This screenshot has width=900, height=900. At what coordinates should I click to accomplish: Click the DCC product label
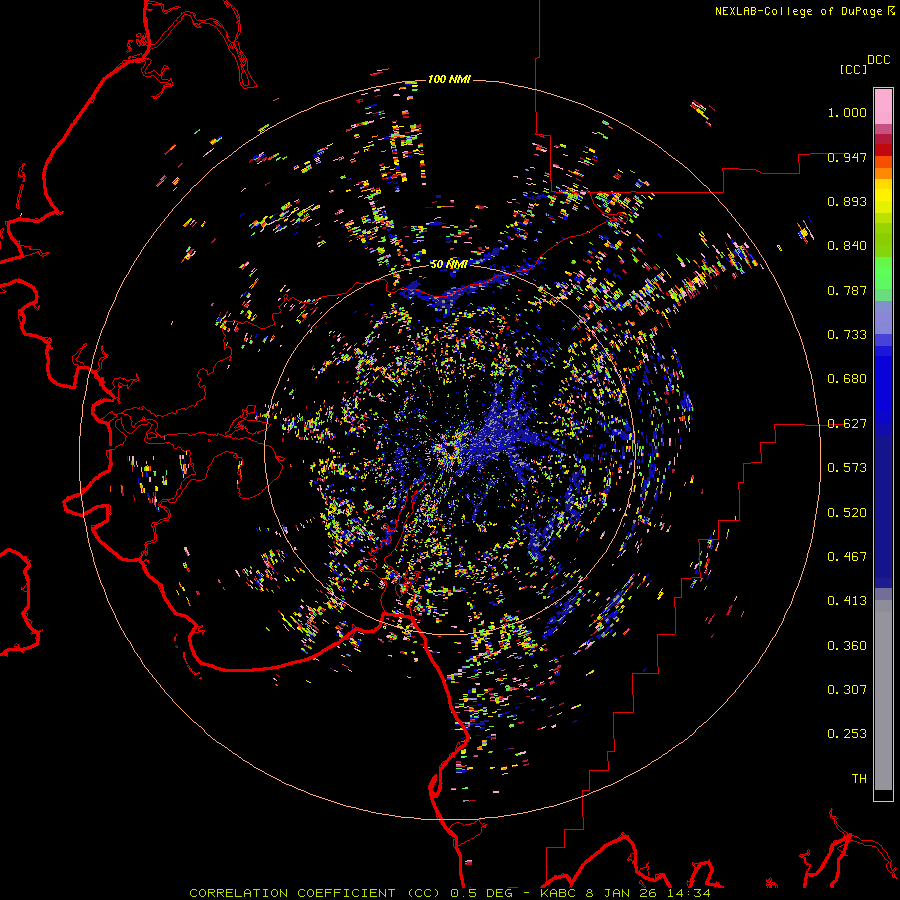point(878,60)
